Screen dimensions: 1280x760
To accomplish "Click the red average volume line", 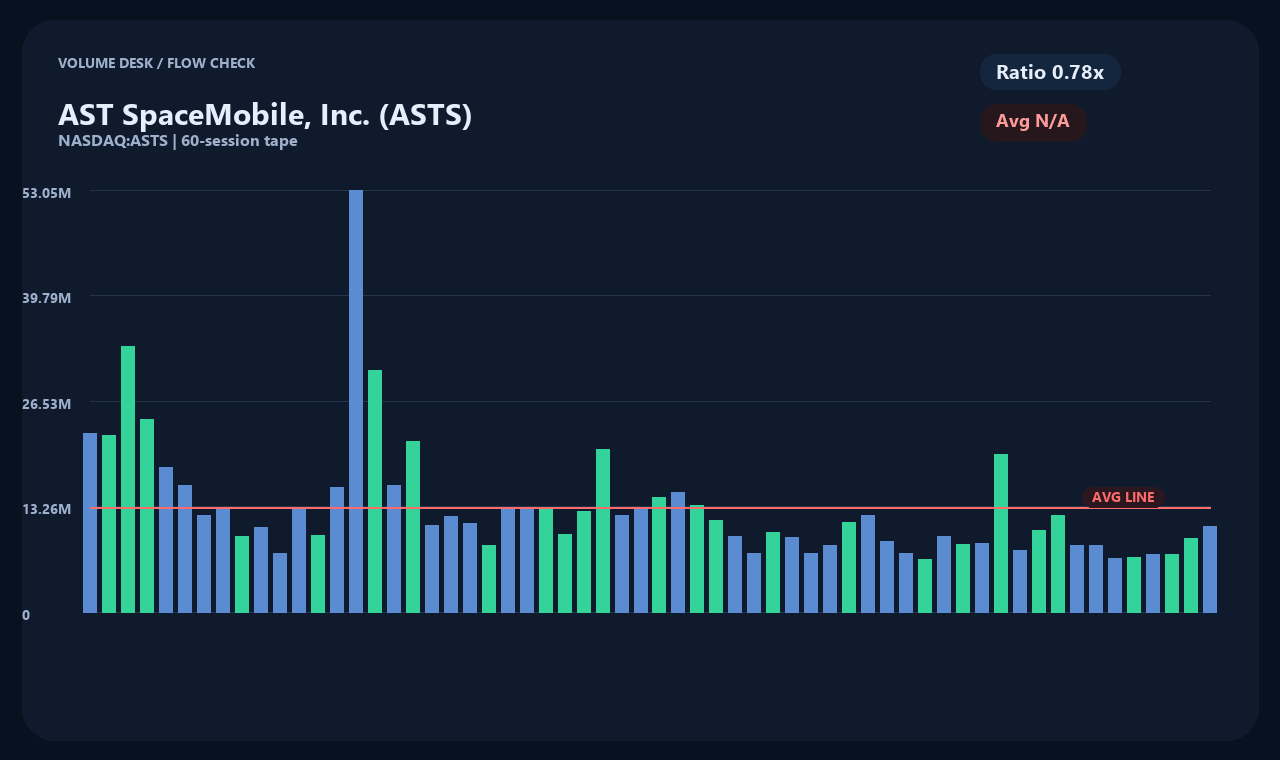I will [651, 508].
